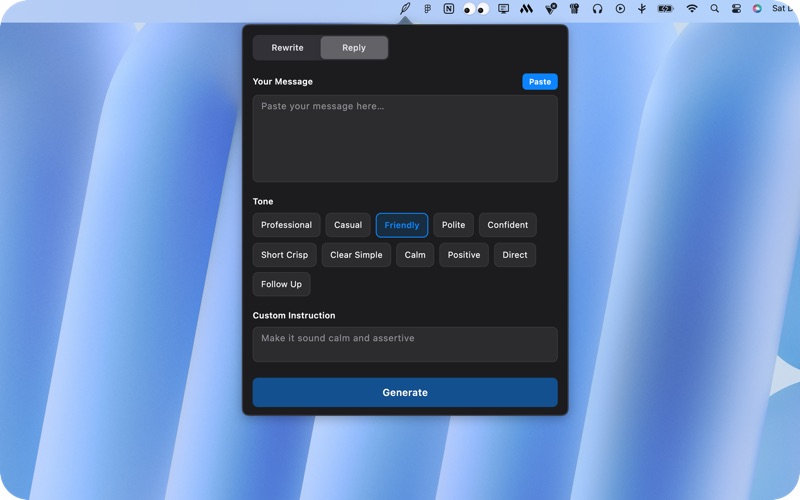800x500 pixels.
Task: Focus the Your Message text area
Action: click(405, 138)
